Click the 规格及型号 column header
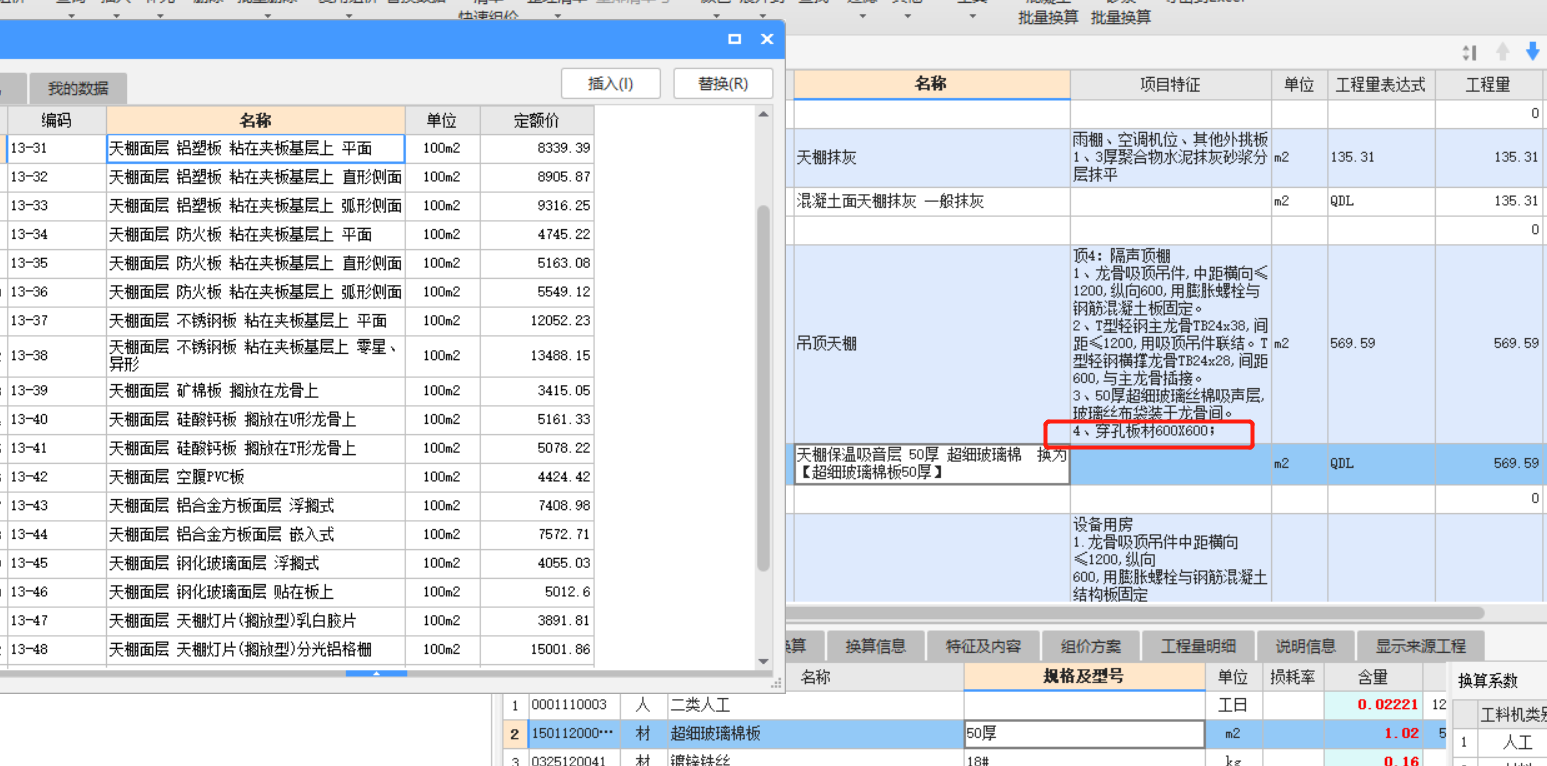This screenshot has height=766, width=1547. tap(1084, 677)
